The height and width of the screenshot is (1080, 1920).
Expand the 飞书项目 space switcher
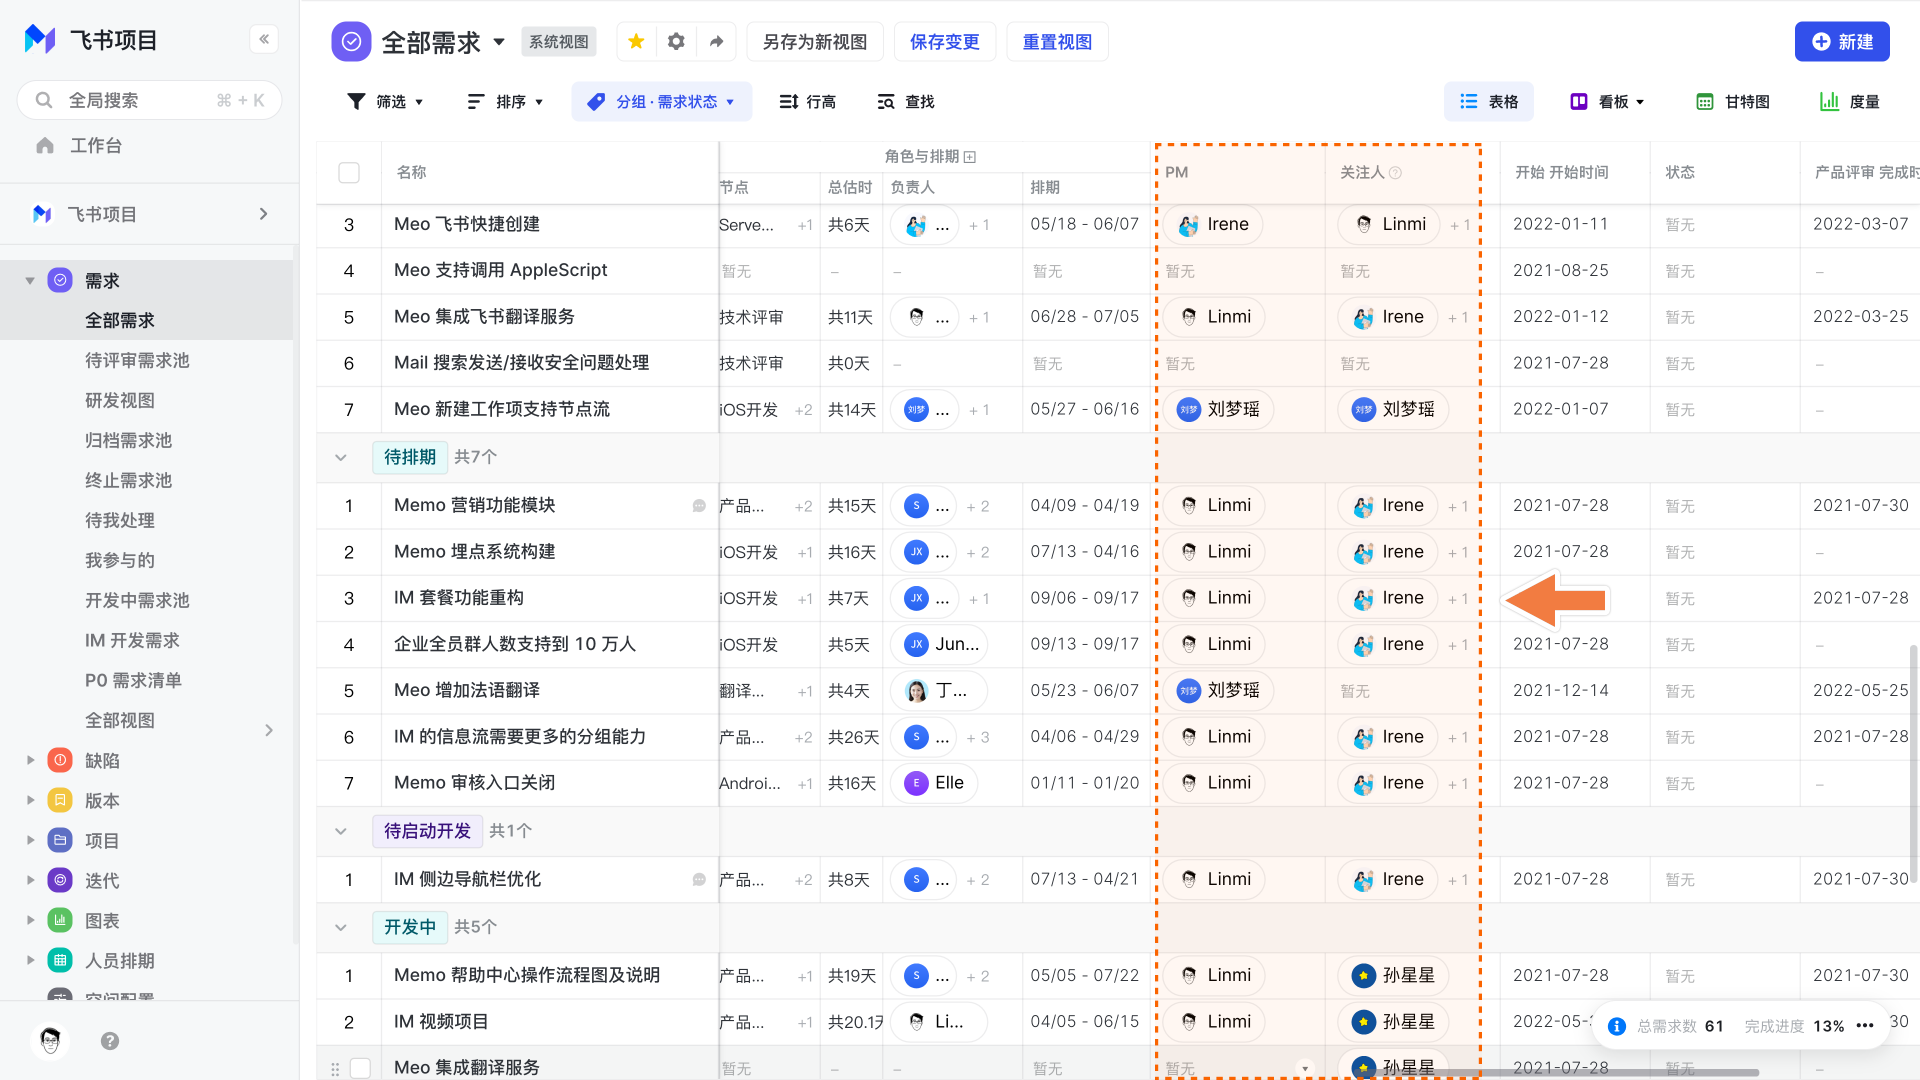tap(264, 214)
